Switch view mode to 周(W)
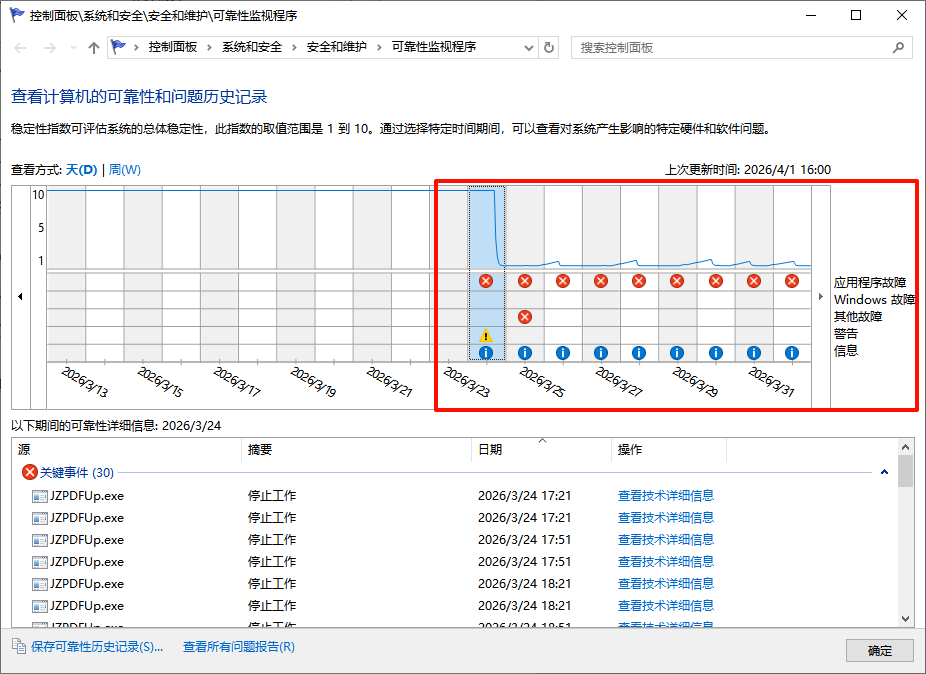 125,169
